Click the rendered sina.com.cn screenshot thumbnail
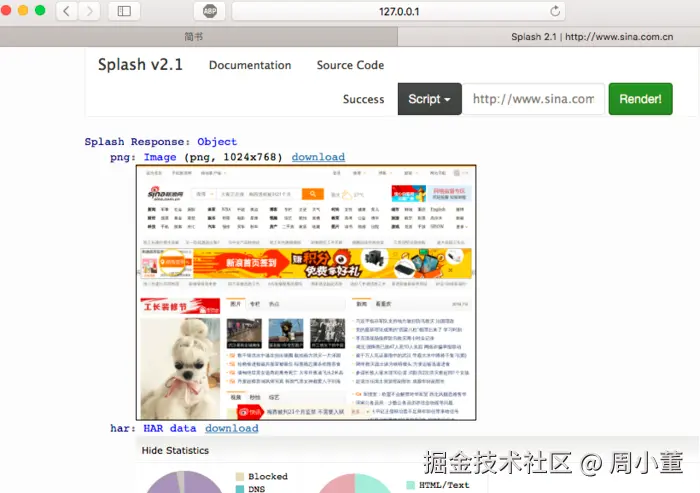The height and width of the screenshot is (493, 700). pyautogui.click(x=306, y=292)
